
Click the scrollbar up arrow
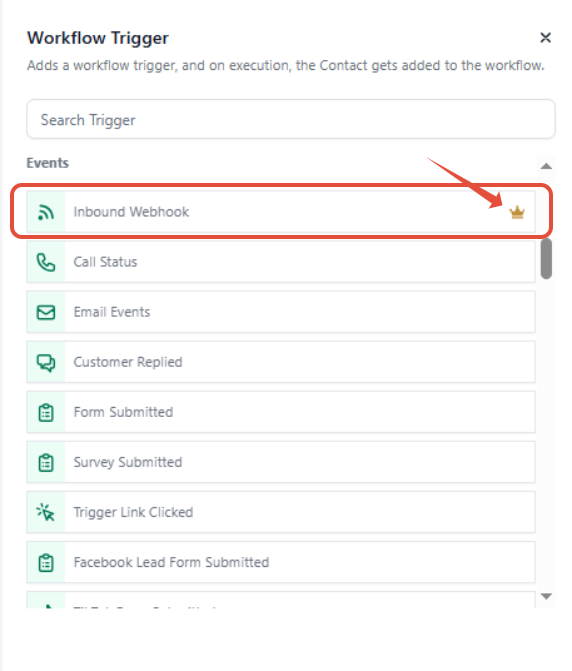(546, 166)
